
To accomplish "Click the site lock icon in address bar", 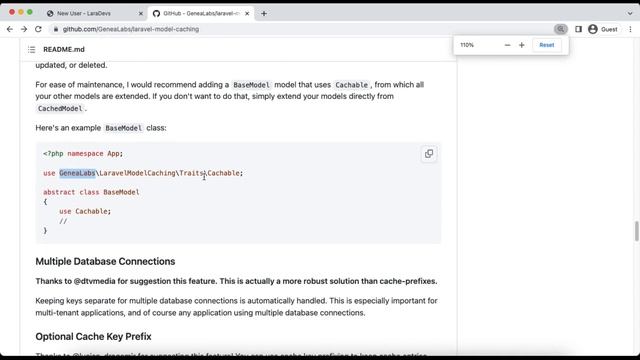I will click(56, 29).
